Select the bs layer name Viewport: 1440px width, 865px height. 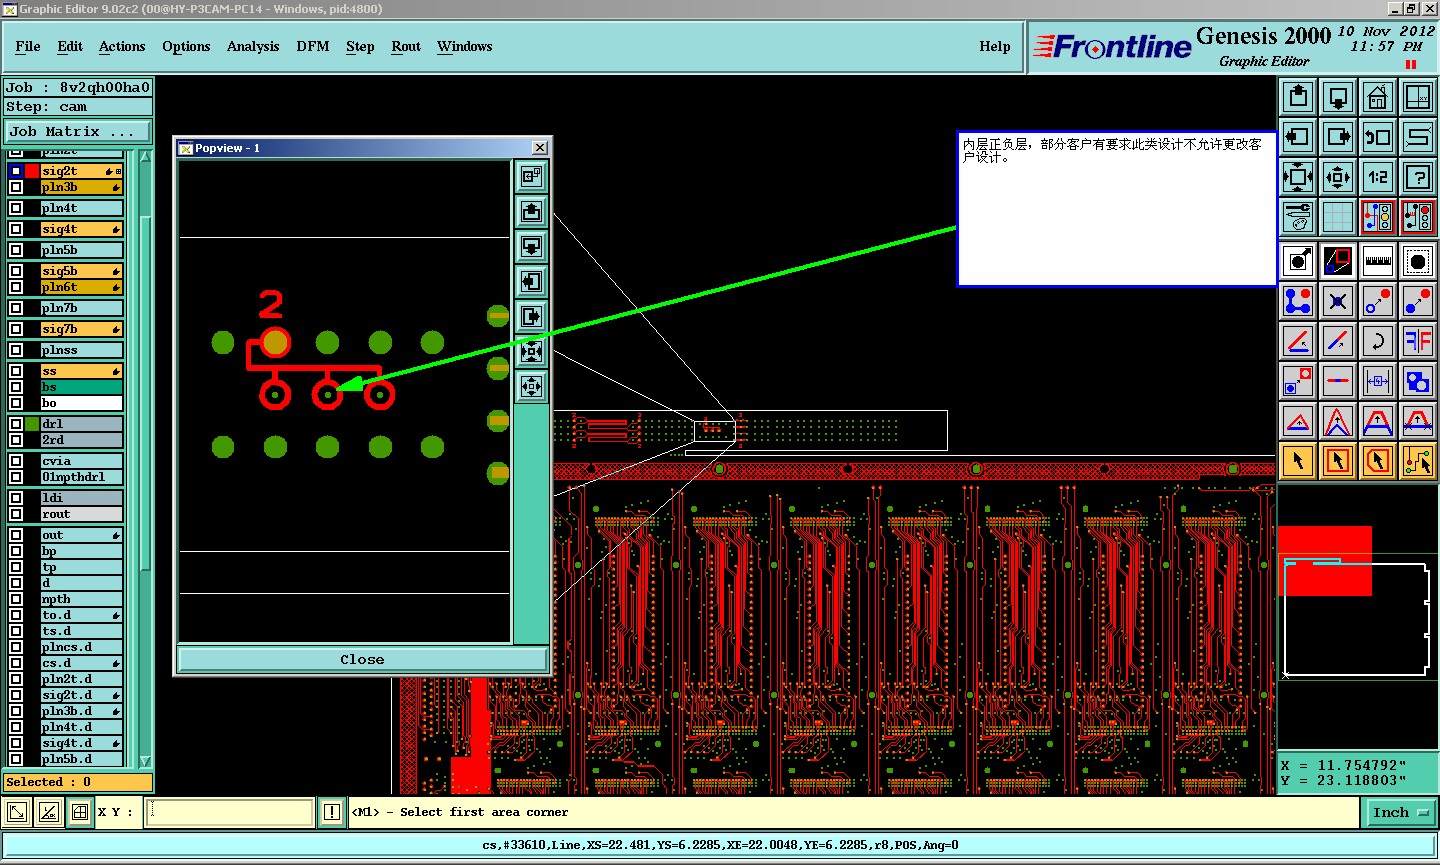coord(81,387)
